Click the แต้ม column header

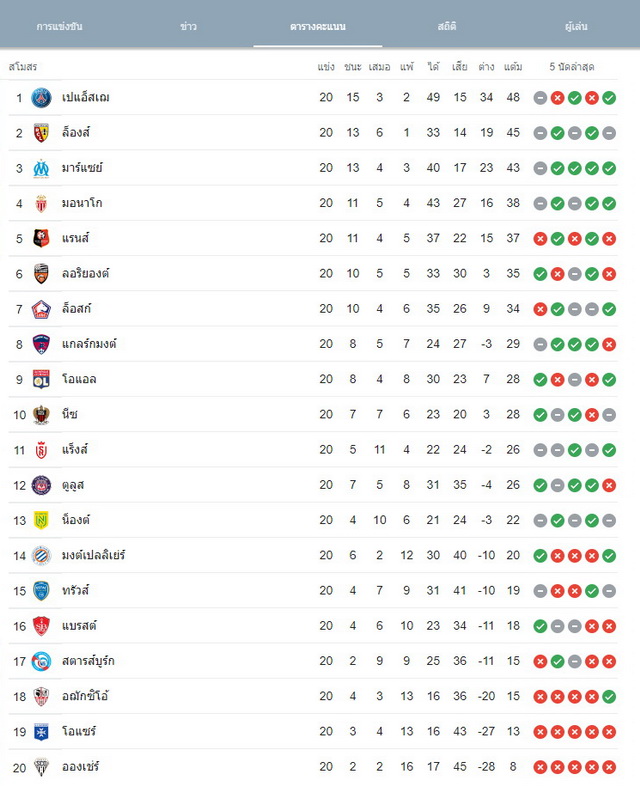pos(513,66)
